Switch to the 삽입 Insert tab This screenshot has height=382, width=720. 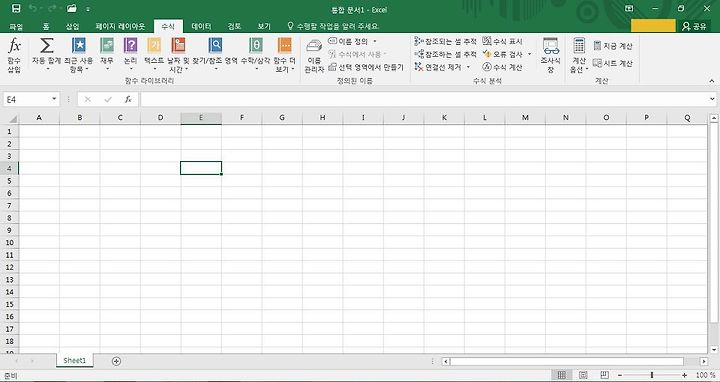pyautogui.click(x=73, y=26)
